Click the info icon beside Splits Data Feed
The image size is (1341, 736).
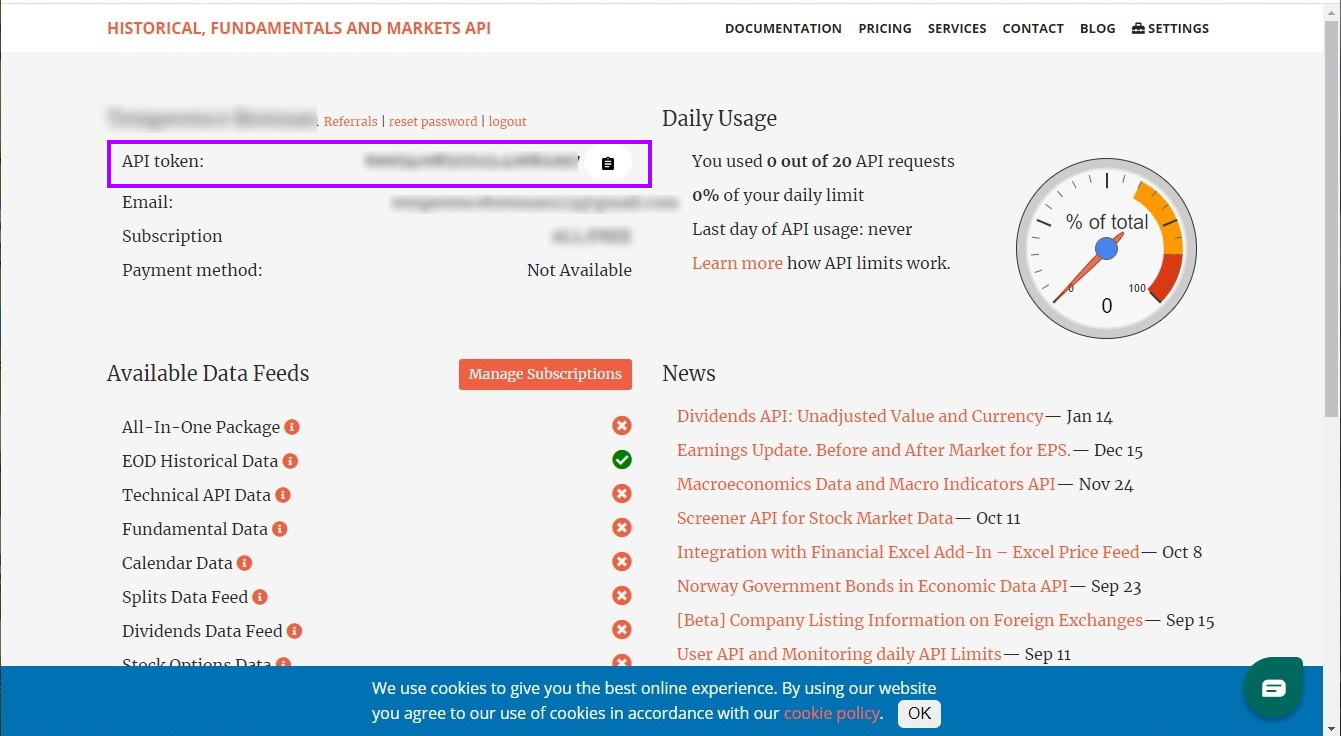pos(261,596)
